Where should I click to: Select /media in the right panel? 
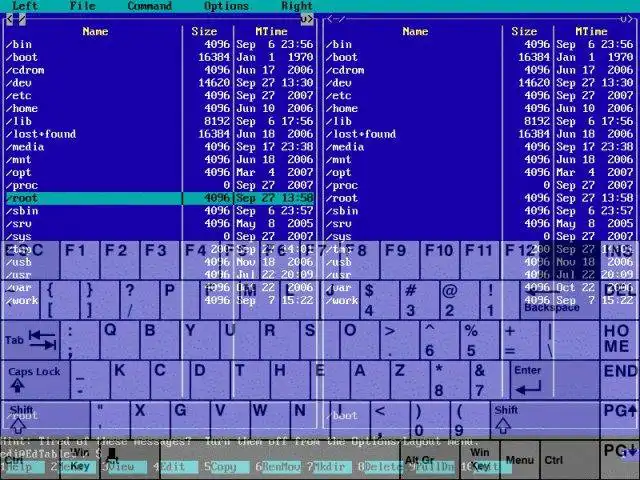click(x=479, y=147)
